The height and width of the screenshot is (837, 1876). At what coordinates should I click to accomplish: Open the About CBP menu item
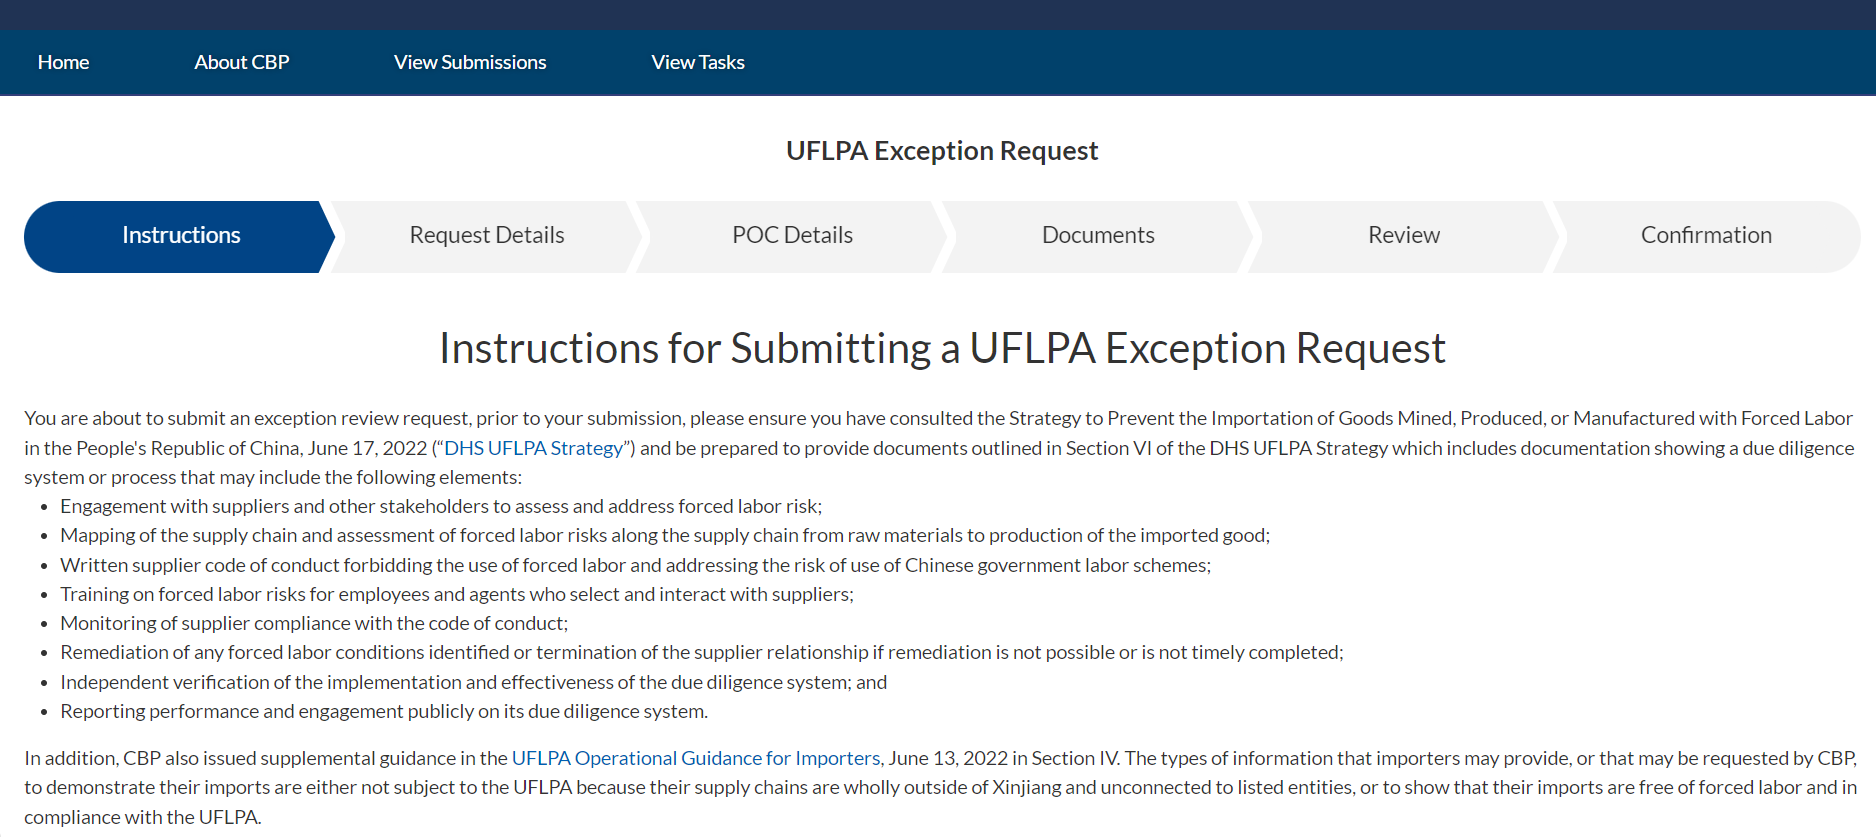tap(241, 62)
